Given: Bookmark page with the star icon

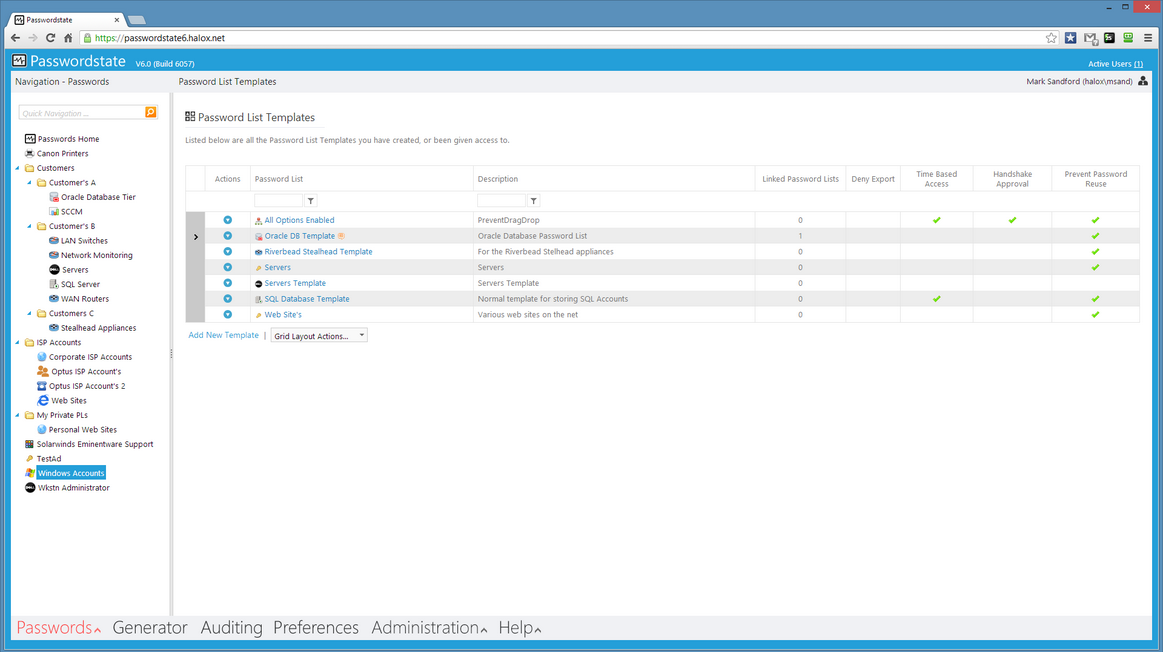Looking at the screenshot, I should pos(1051,38).
